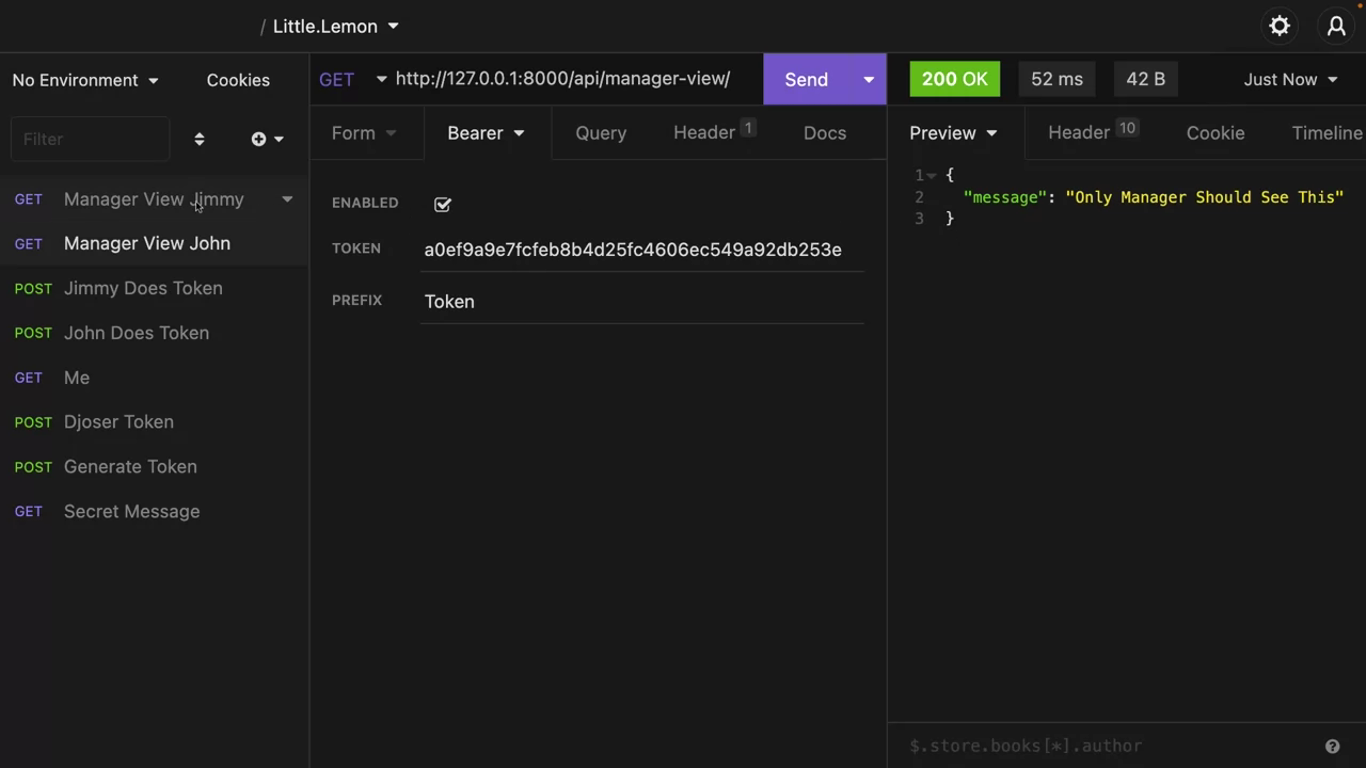Open the Manager View Jimmy actions arrow

tap(287, 199)
